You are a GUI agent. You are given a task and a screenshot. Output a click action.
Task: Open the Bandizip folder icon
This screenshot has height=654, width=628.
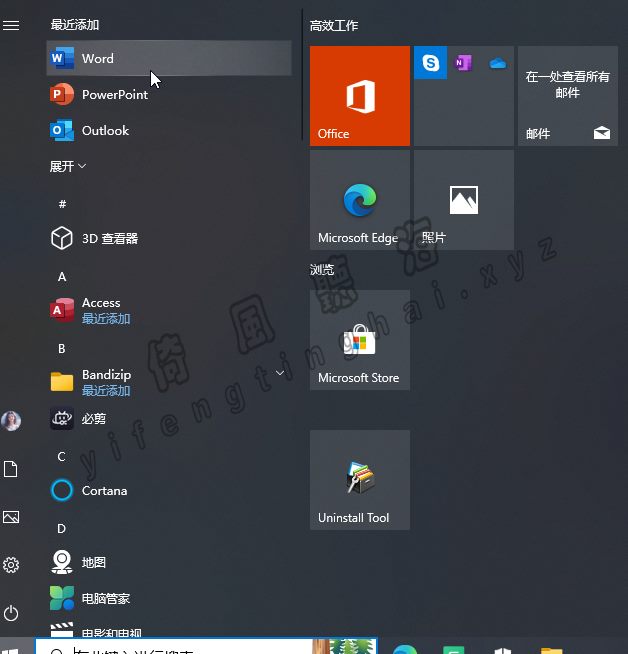pyautogui.click(x=62, y=381)
